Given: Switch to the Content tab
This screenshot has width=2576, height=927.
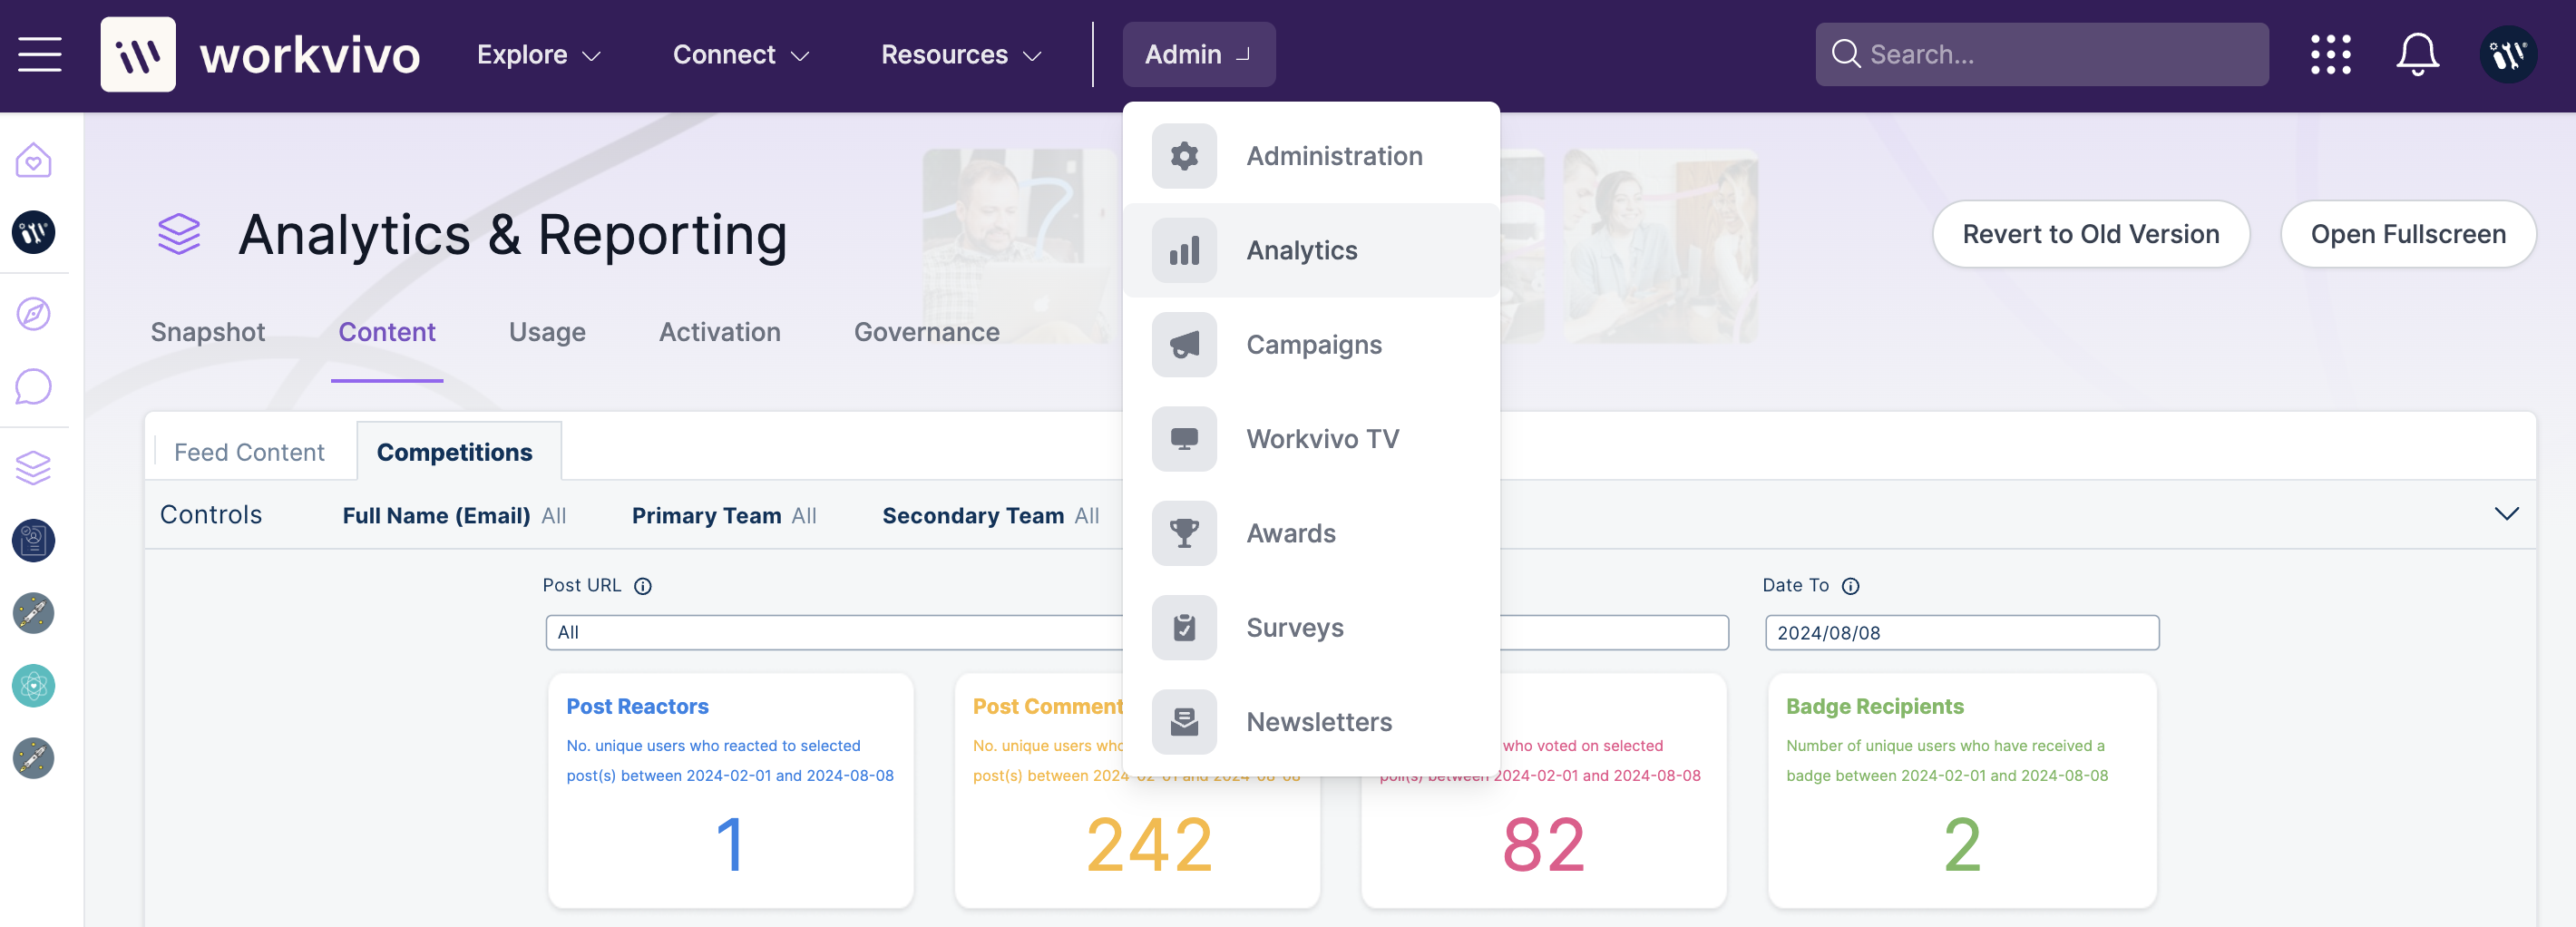Looking at the screenshot, I should (x=387, y=332).
